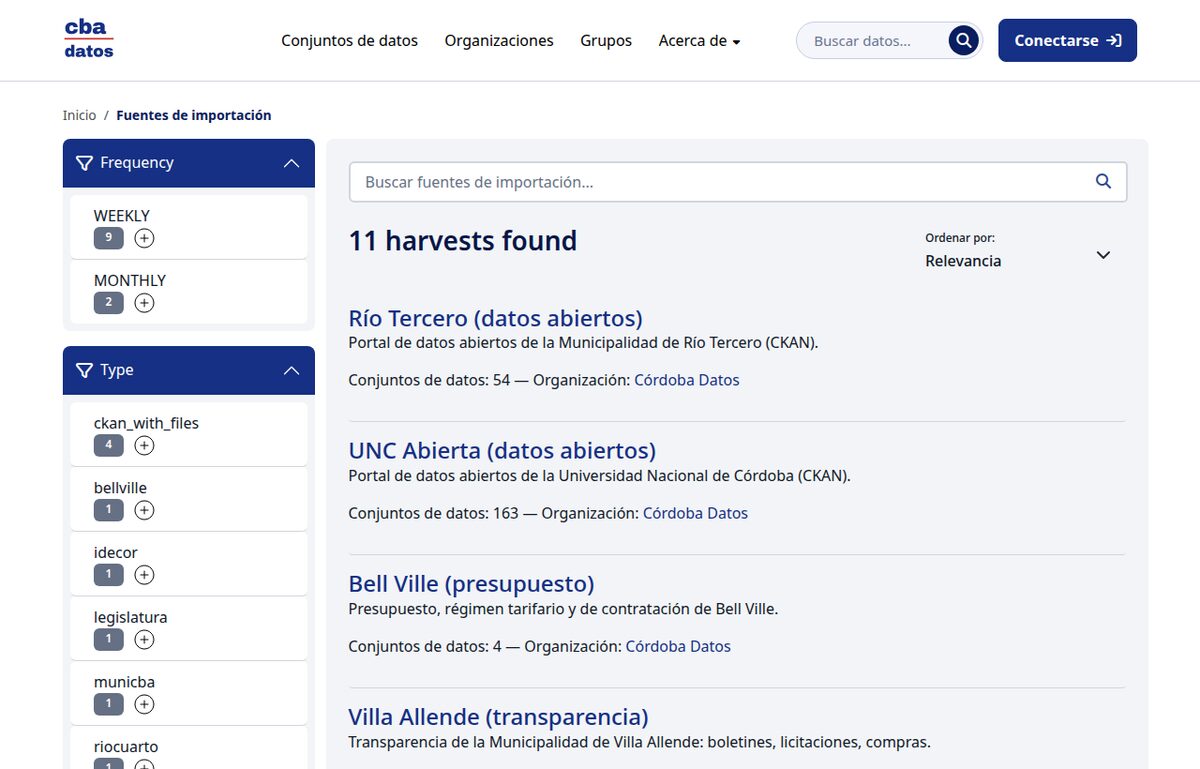Click magnifier icon in harvest search box
The height and width of the screenshot is (769, 1200).
point(1103,182)
